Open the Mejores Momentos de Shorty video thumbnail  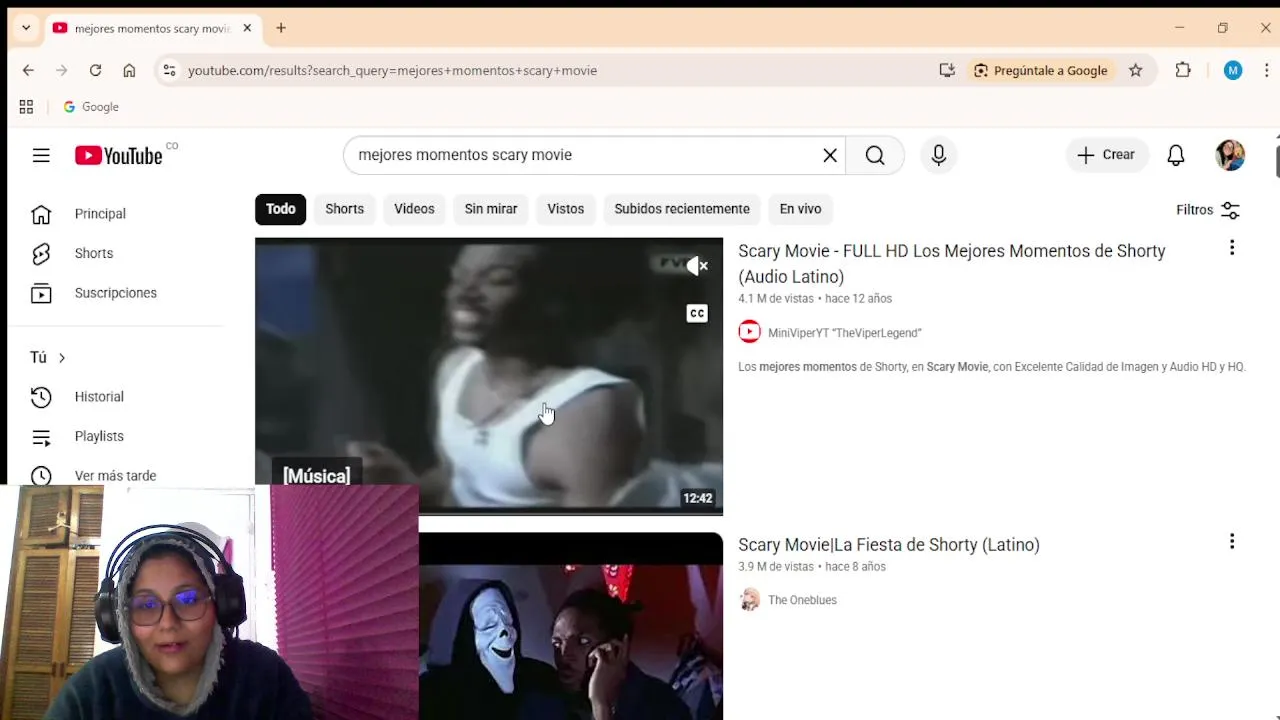click(x=489, y=376)
